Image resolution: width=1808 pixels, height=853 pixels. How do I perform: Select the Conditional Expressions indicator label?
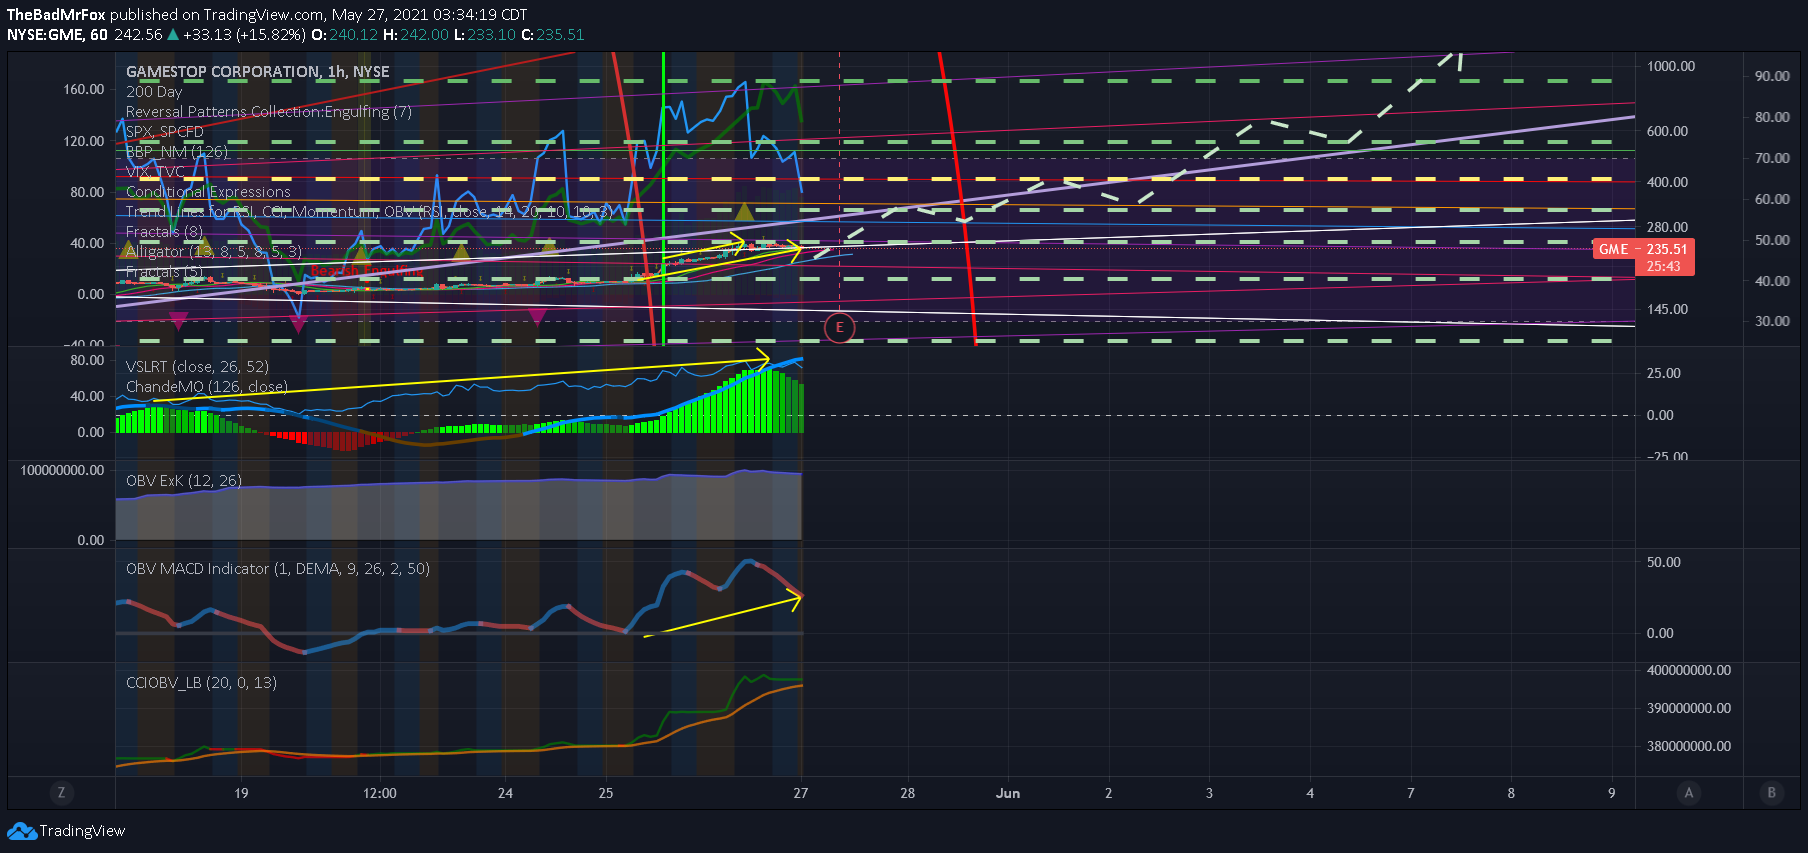(x=208, y=192)
